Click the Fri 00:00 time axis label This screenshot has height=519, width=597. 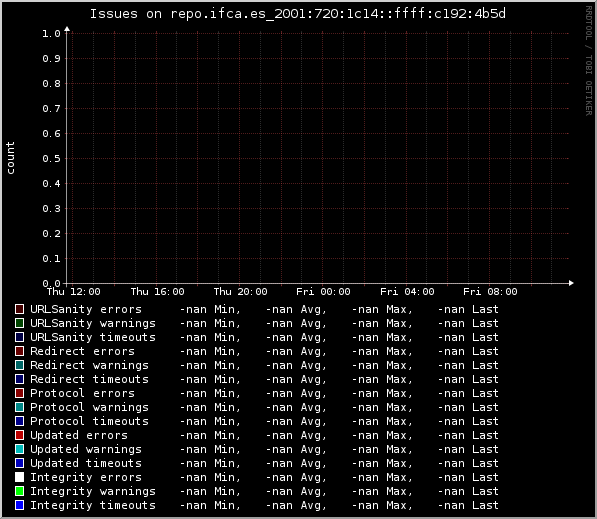click(x=323, y=292)
